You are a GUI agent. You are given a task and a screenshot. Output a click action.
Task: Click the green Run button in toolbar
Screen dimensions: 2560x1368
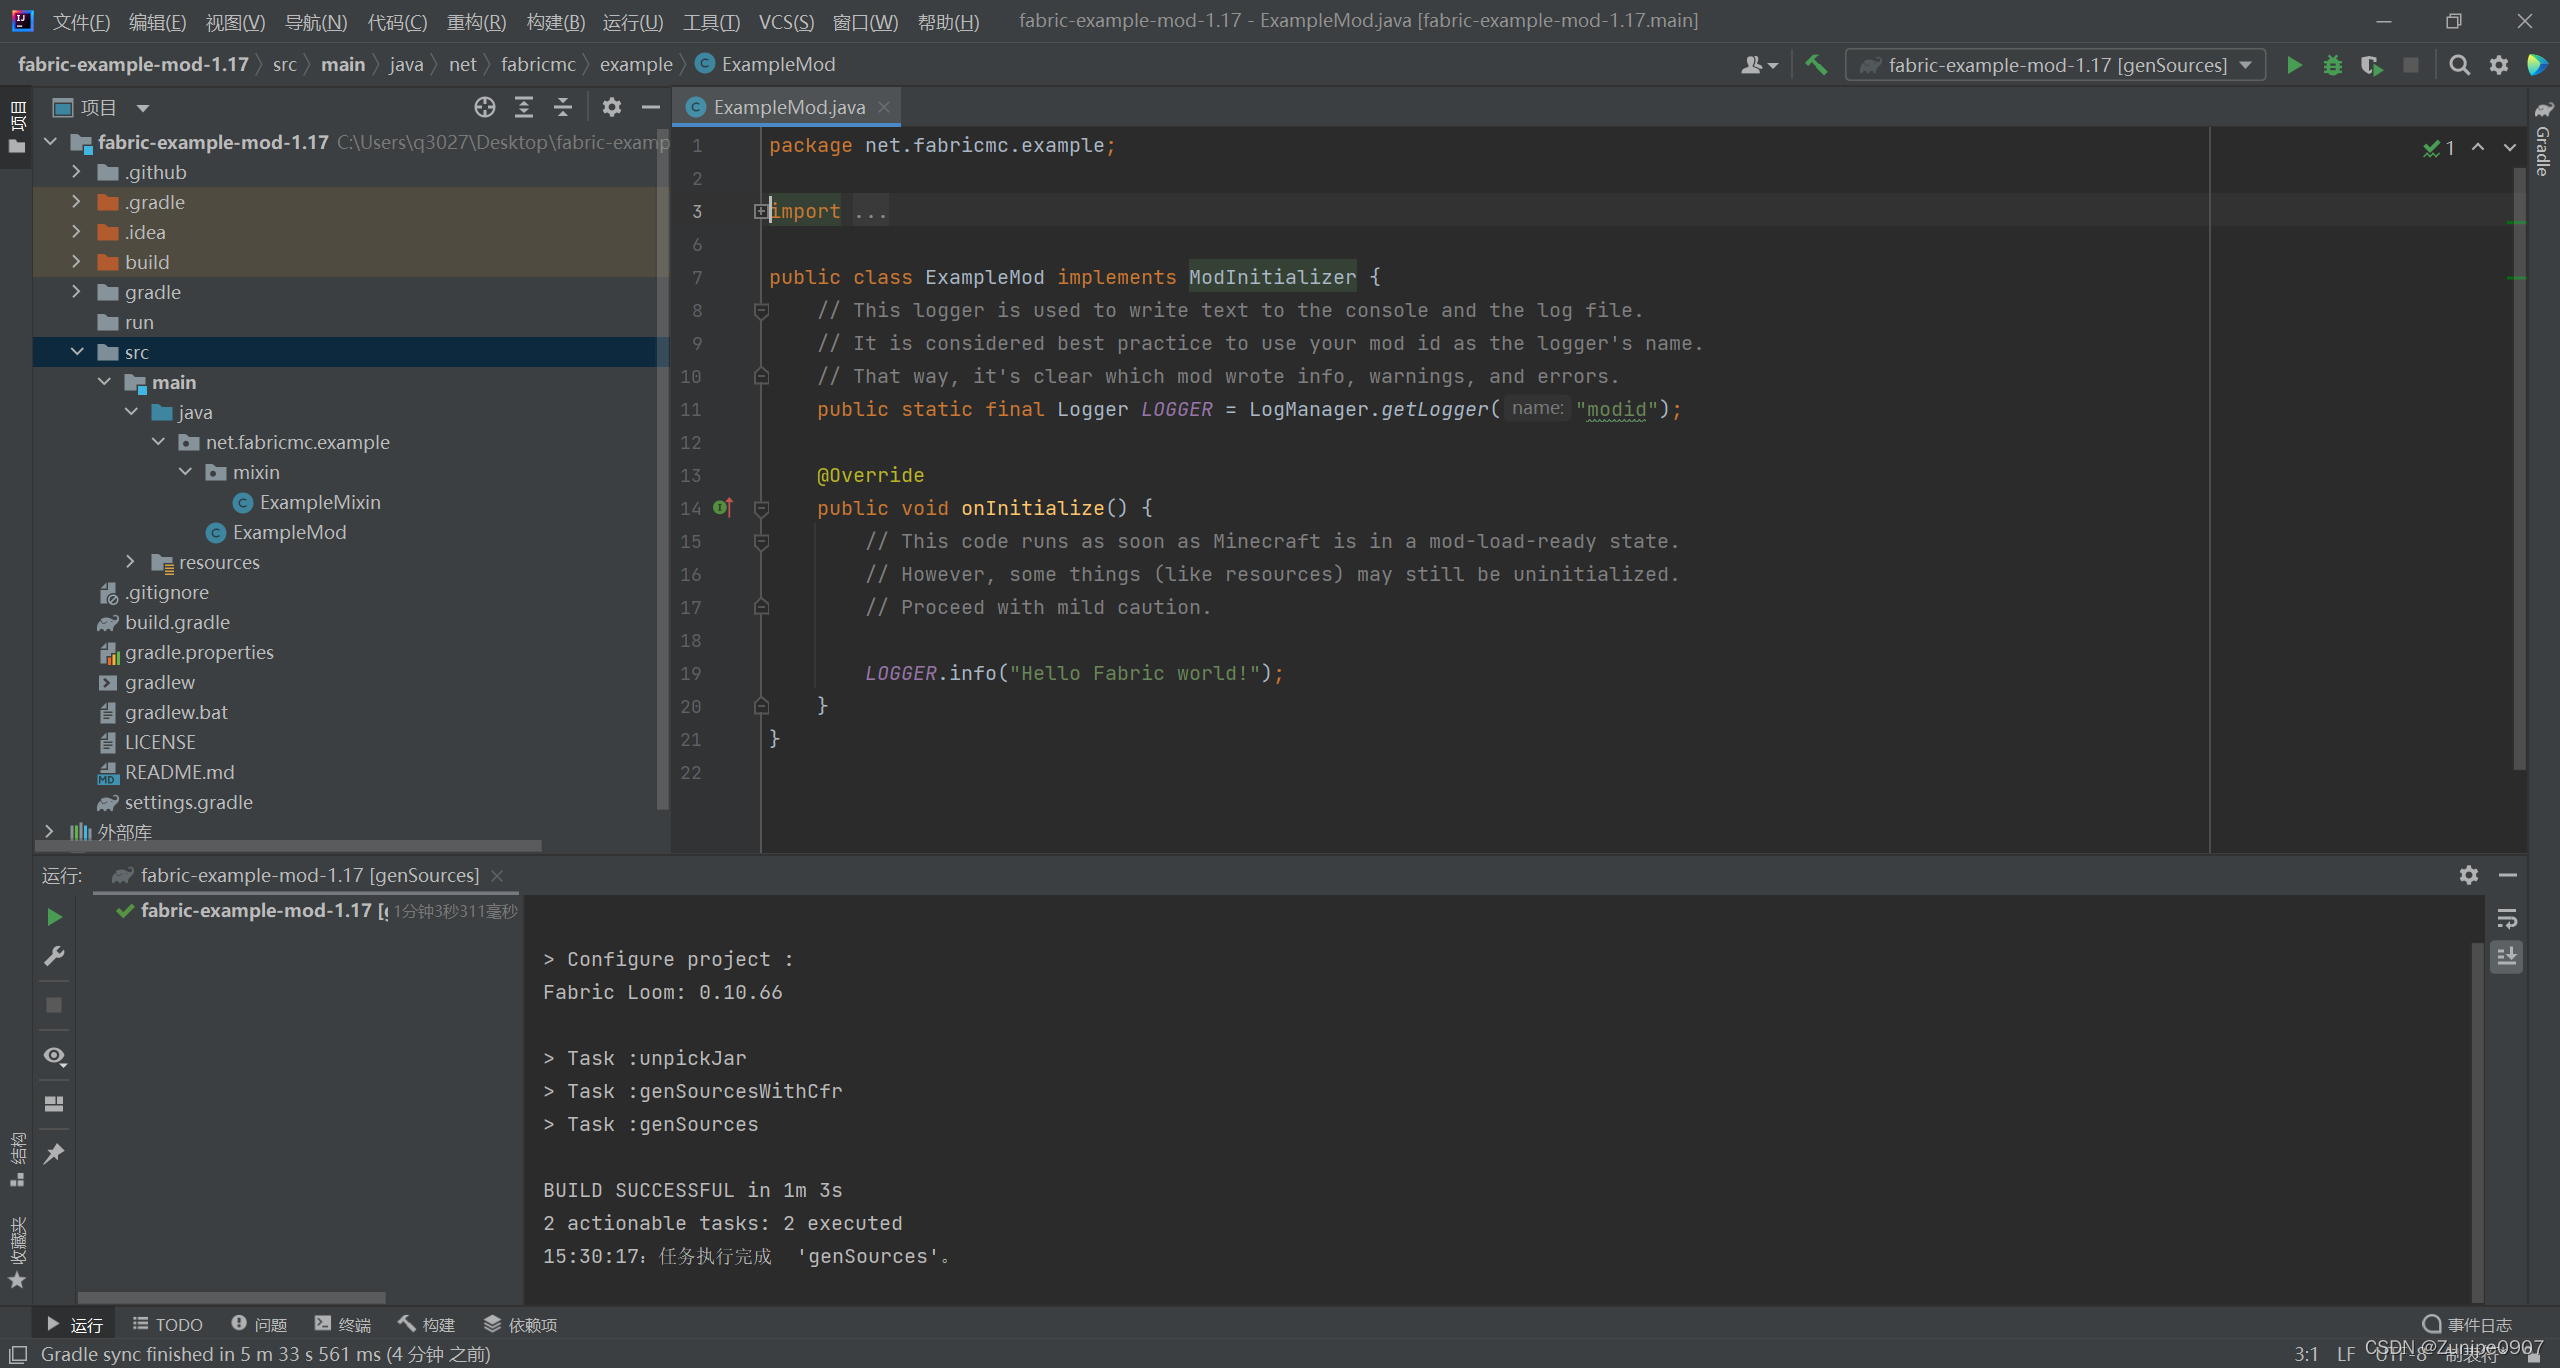pos(2294,65)
